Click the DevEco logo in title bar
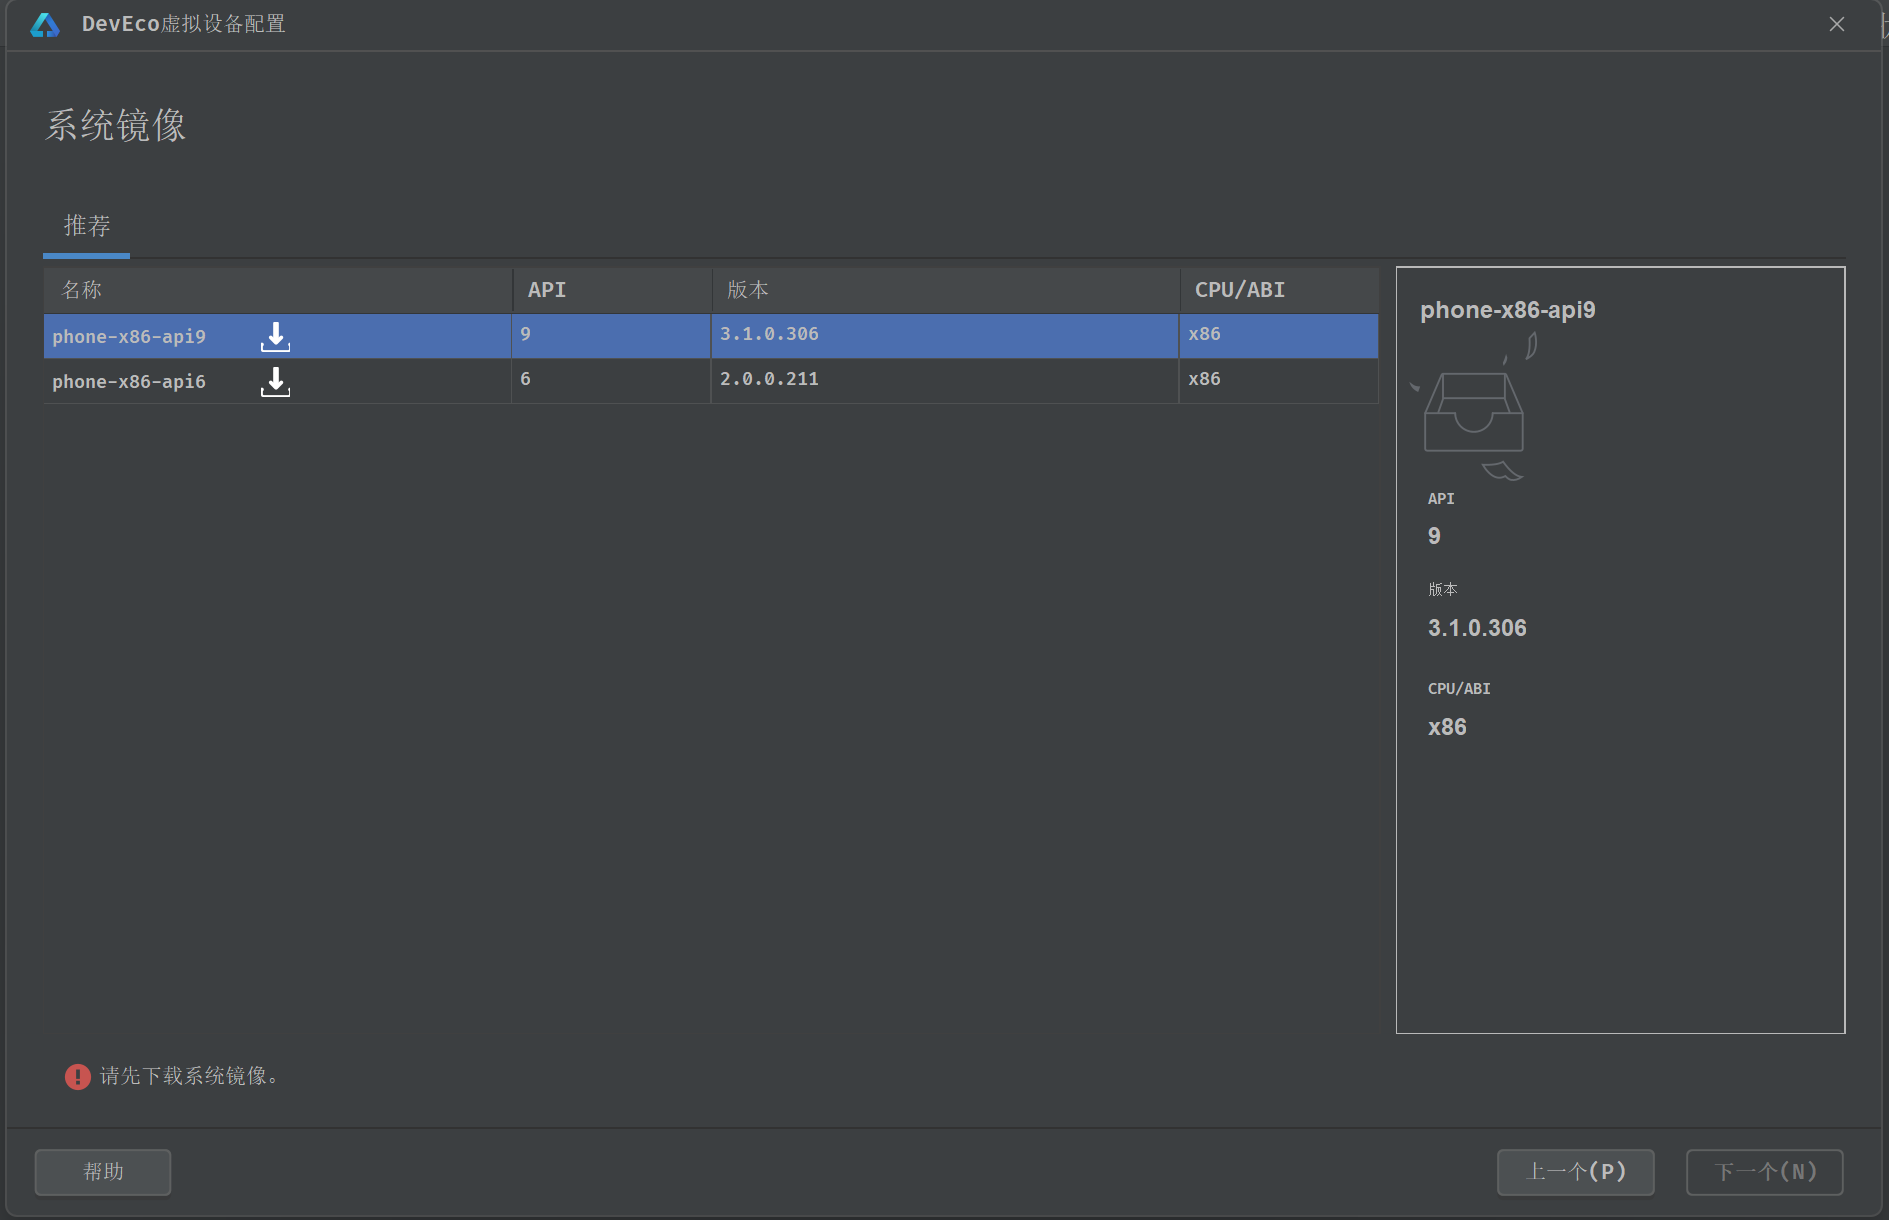This screenshot has height=1220, width=1889. point(45,24)
